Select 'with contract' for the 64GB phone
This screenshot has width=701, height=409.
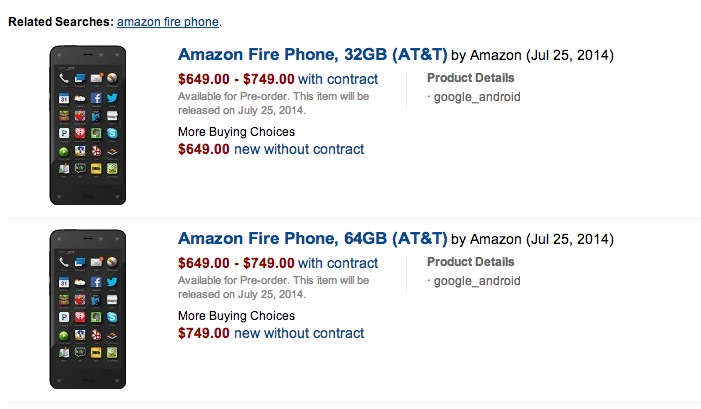click(x=339, y=263)
